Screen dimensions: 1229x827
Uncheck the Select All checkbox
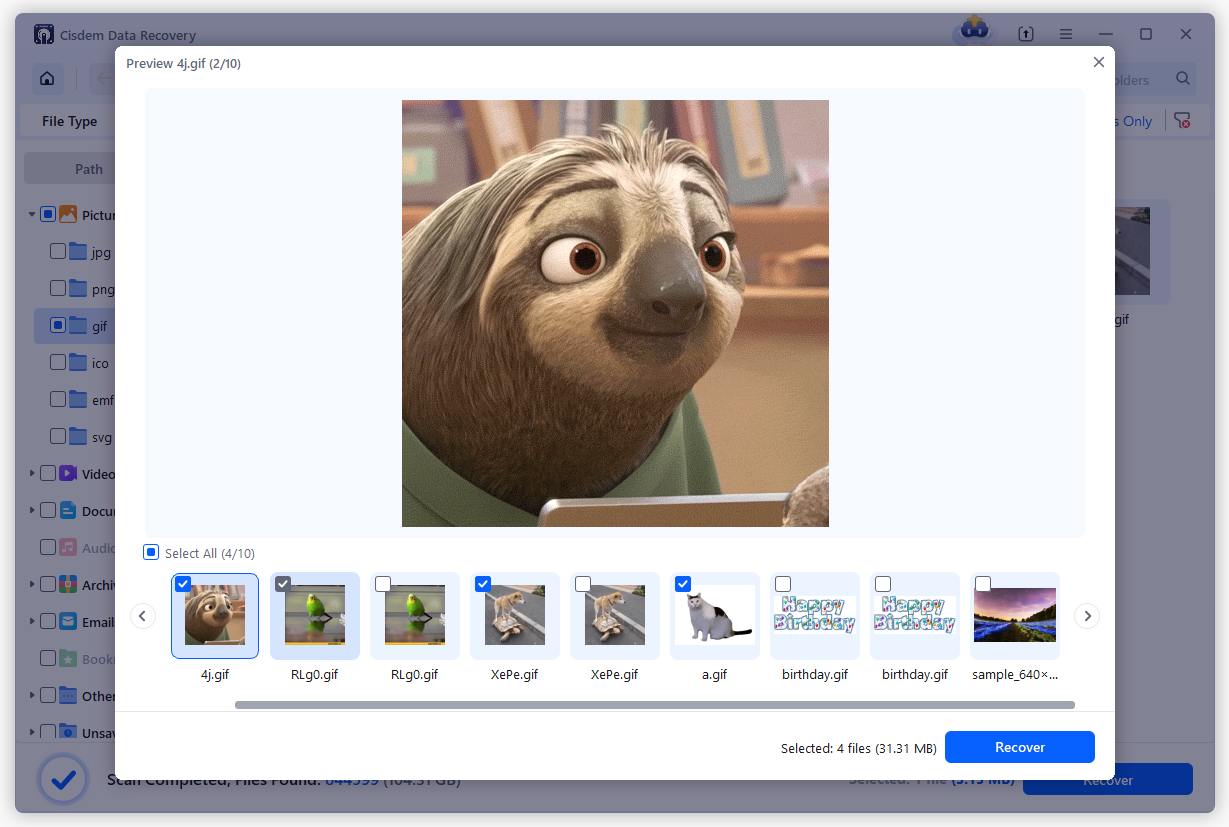coord(151,552)
